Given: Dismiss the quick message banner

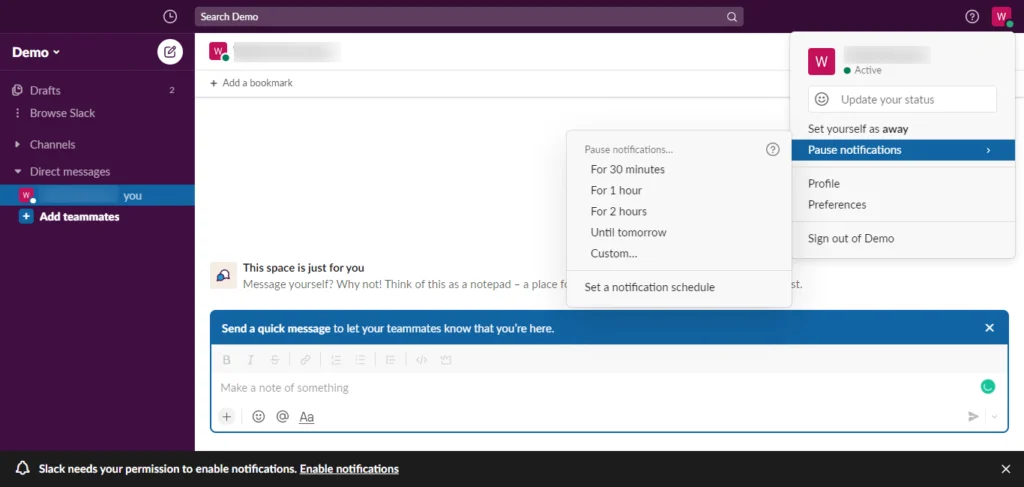Looking at the screenshot, I should (989, 328).
